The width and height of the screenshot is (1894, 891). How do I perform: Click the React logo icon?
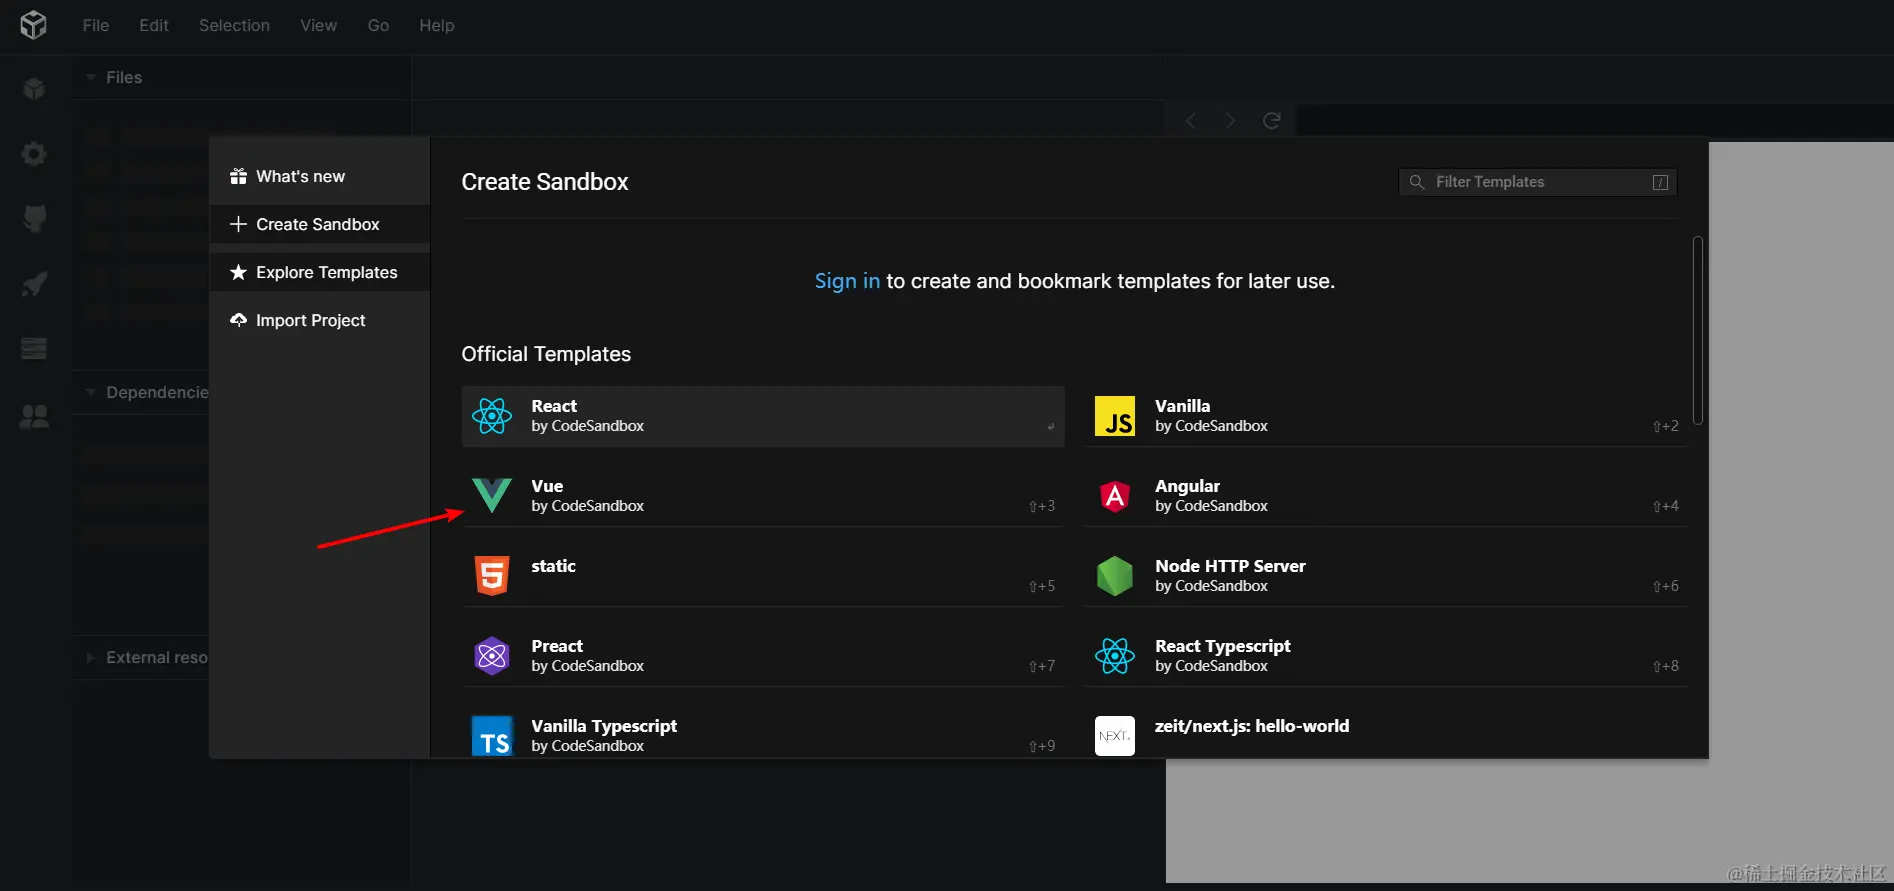click(x=492, y=416)
